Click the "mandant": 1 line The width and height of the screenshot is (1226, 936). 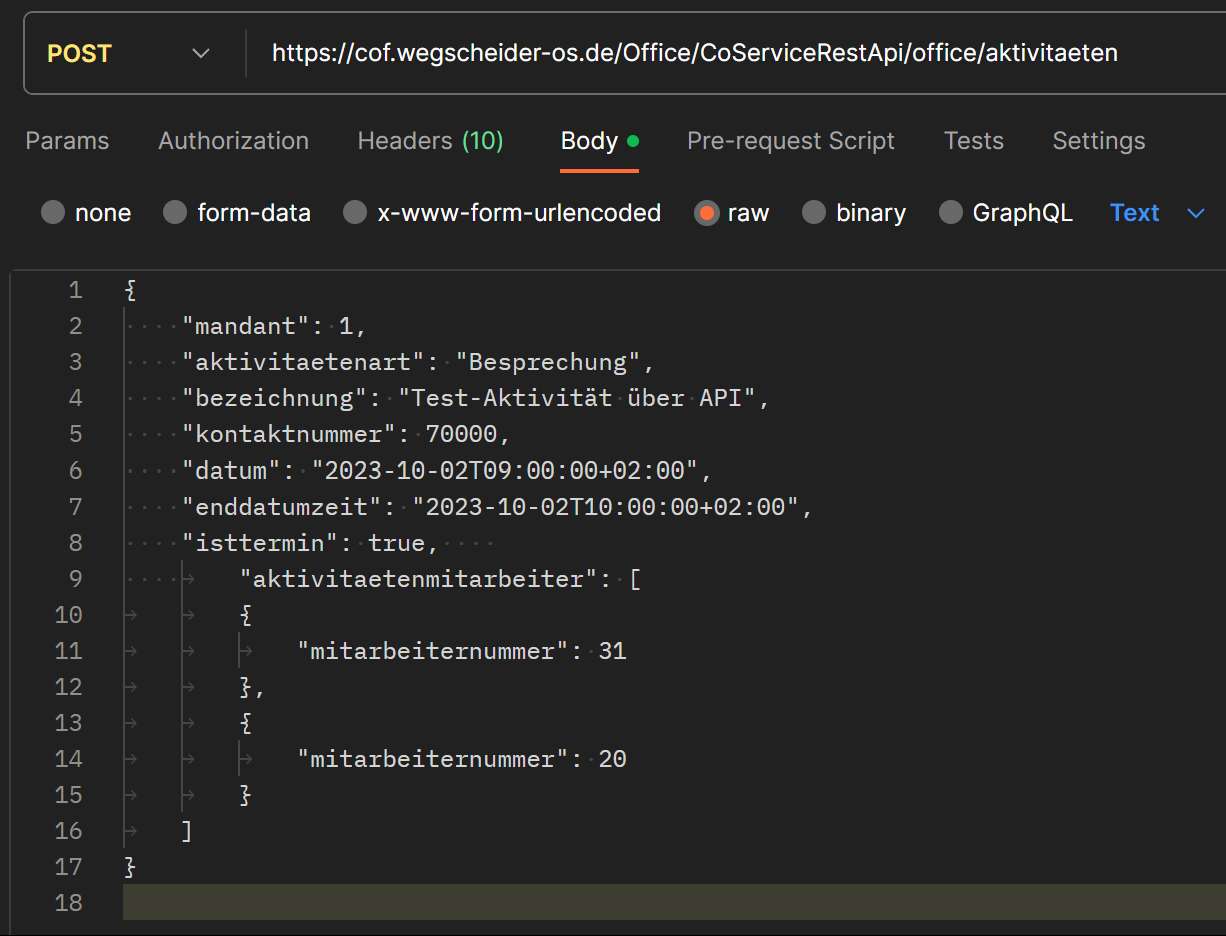pos(275,326)
